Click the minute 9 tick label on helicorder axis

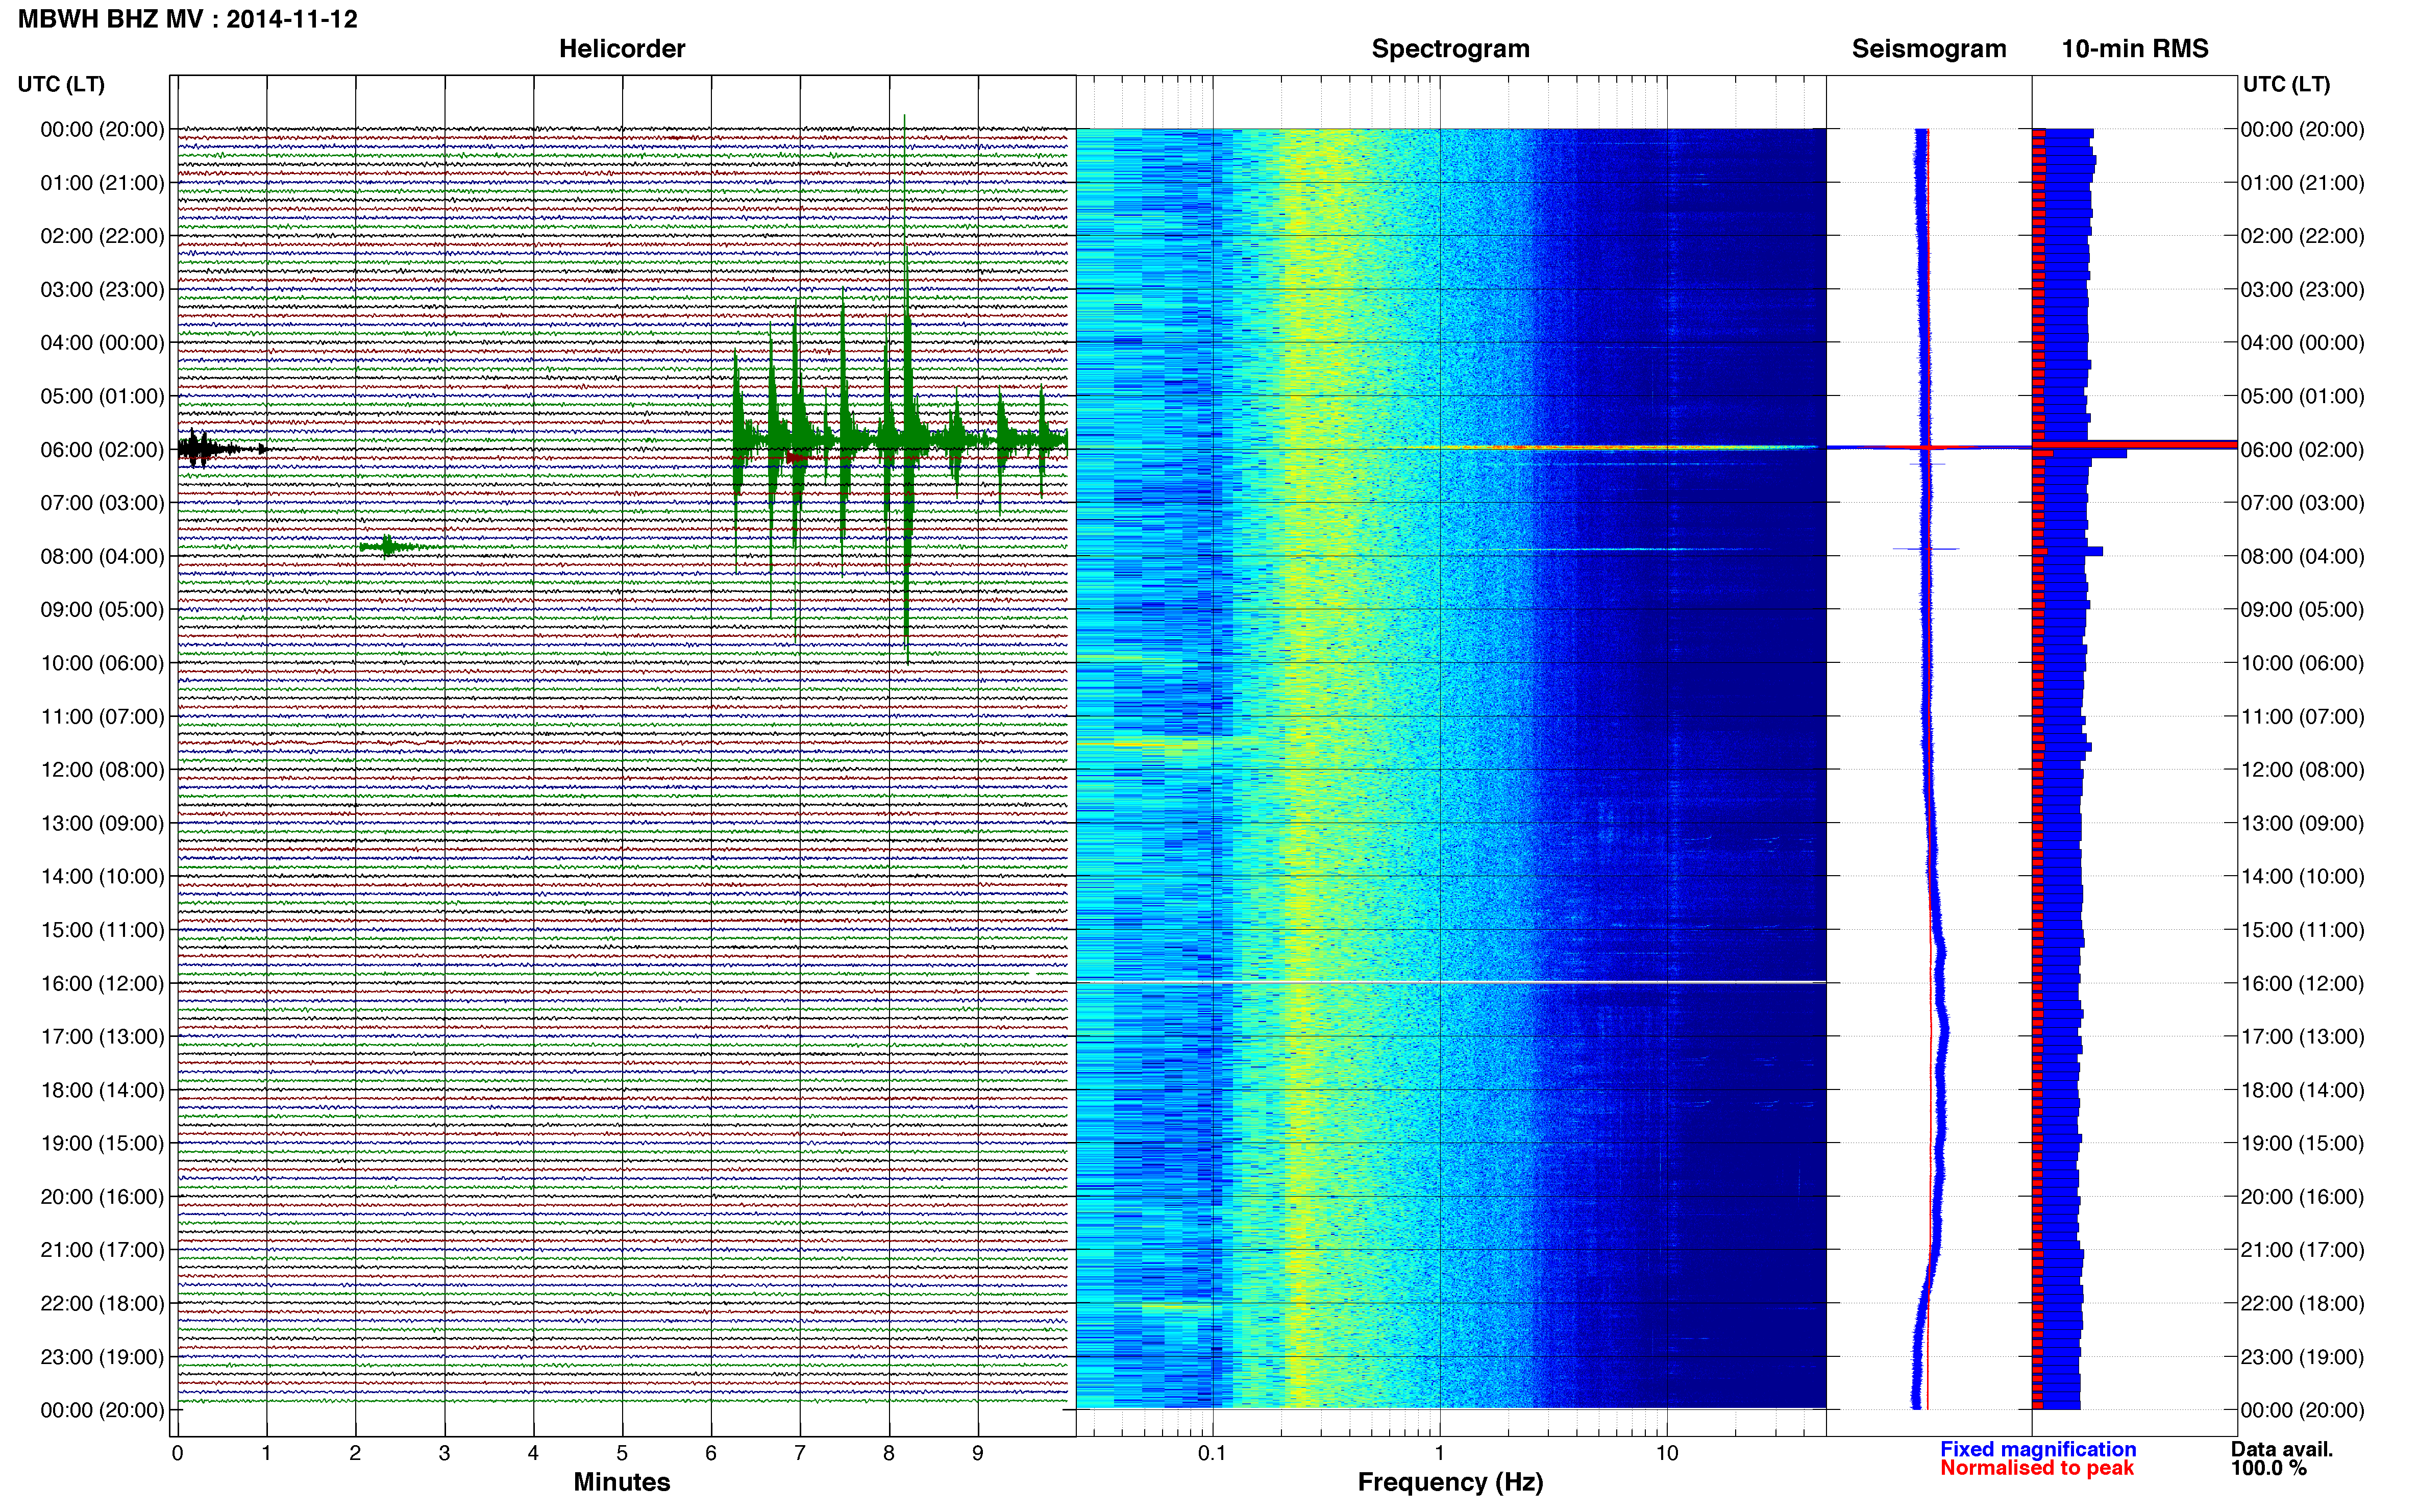point(978,1453)
